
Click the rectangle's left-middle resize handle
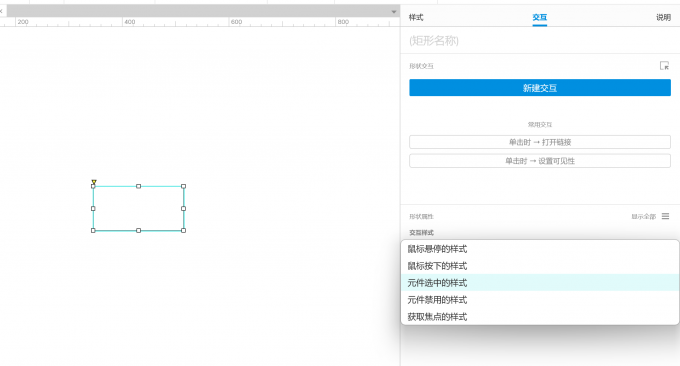[93, 208]
